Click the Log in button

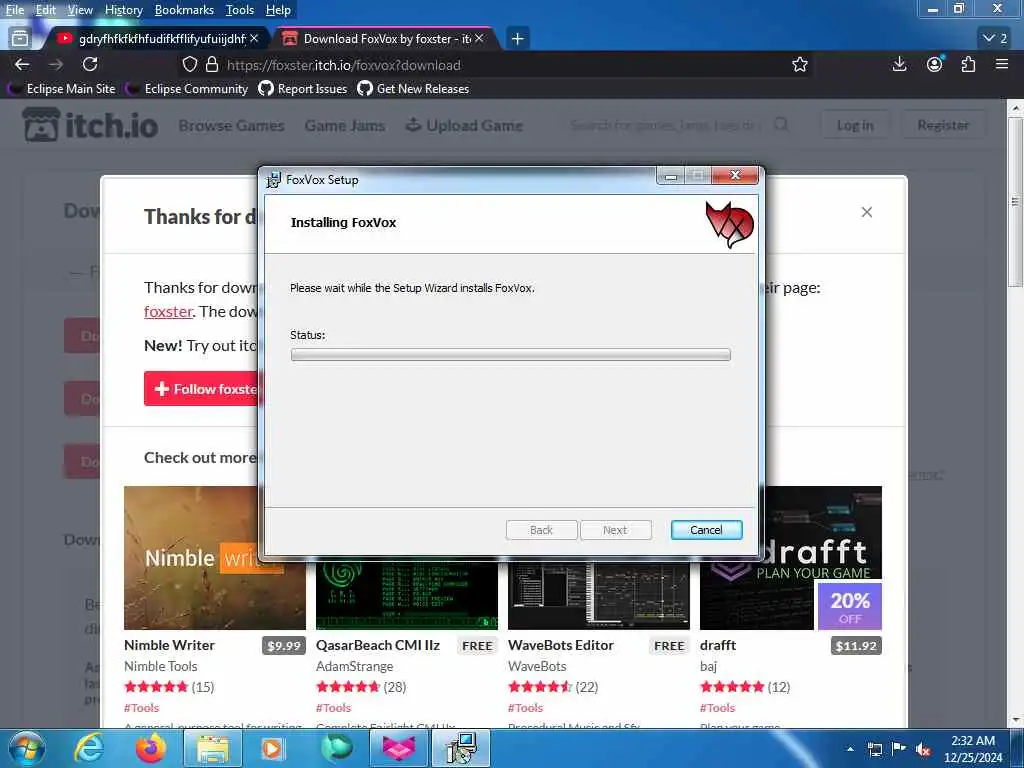(855, 125)
